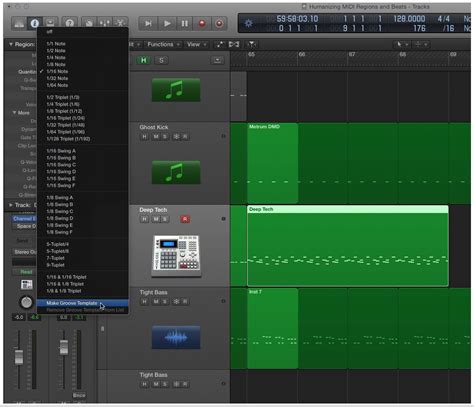Open the View menu

[197, 44]
